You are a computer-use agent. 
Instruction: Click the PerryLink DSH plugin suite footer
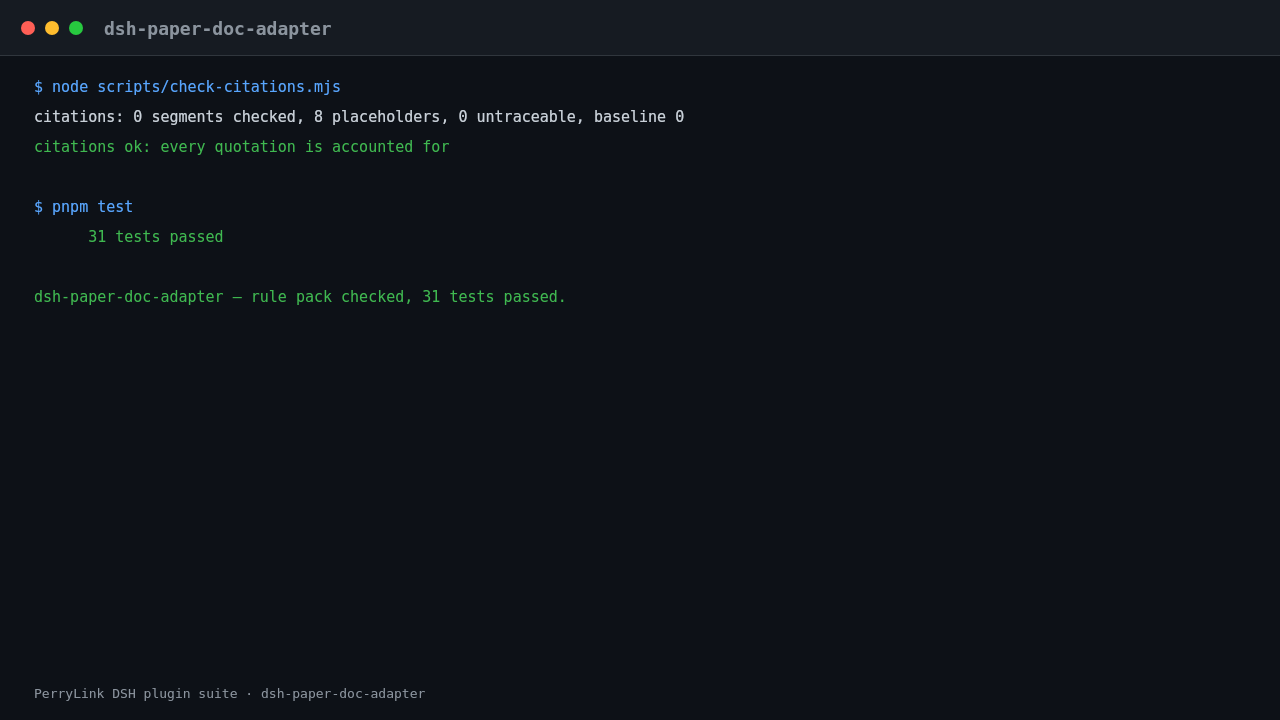229,694
